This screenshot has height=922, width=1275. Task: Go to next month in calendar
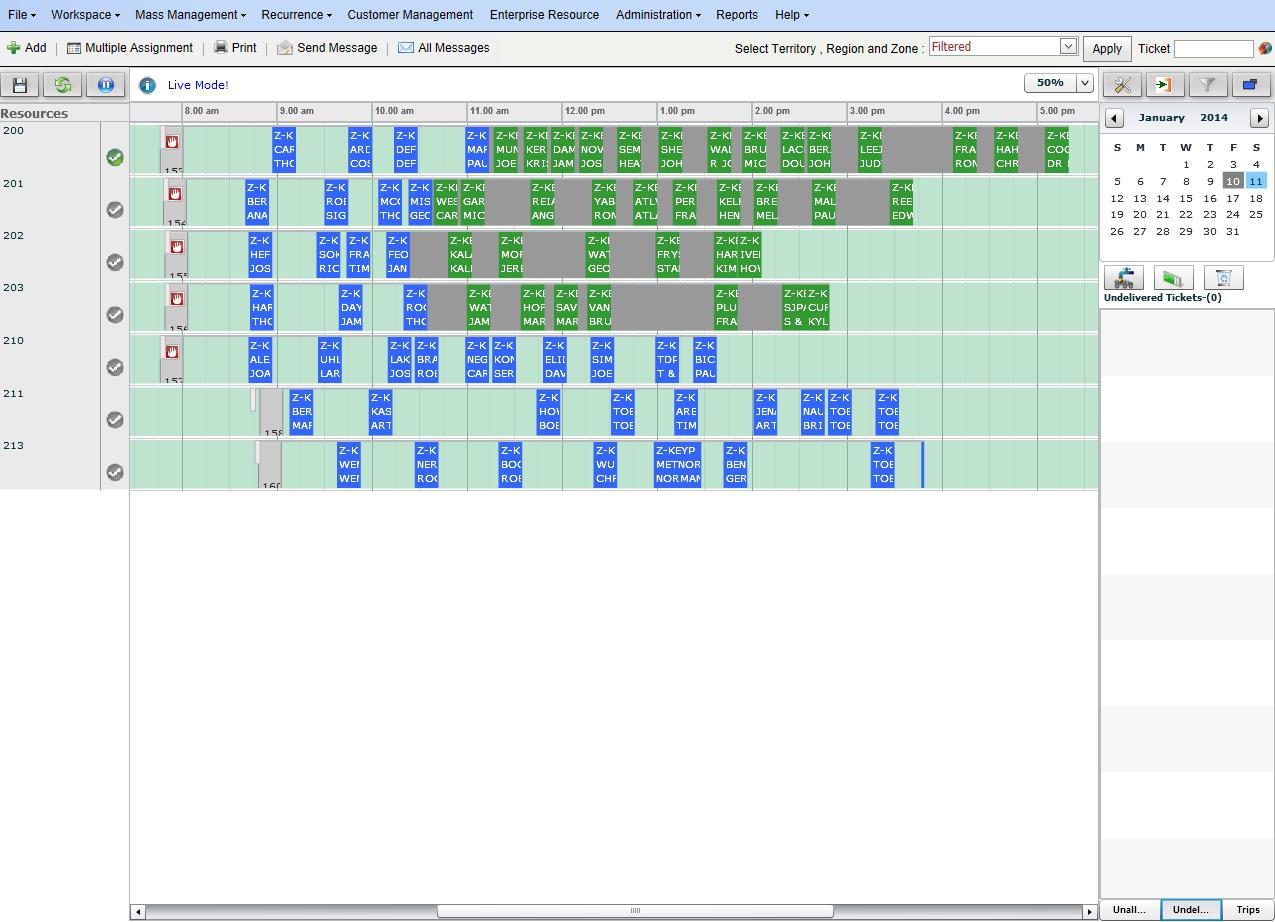[x=1260, y=118]
